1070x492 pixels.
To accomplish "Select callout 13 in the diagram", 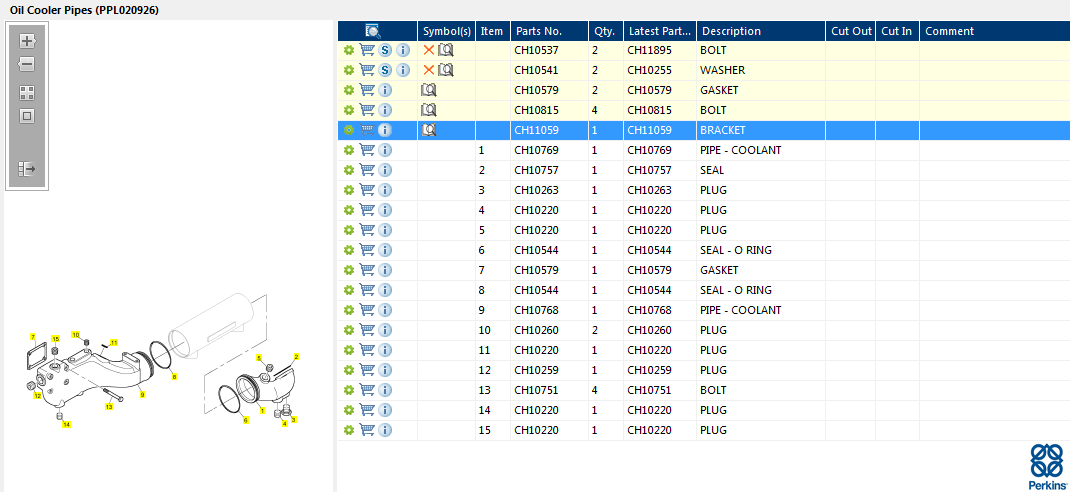I will pos(109,407).
